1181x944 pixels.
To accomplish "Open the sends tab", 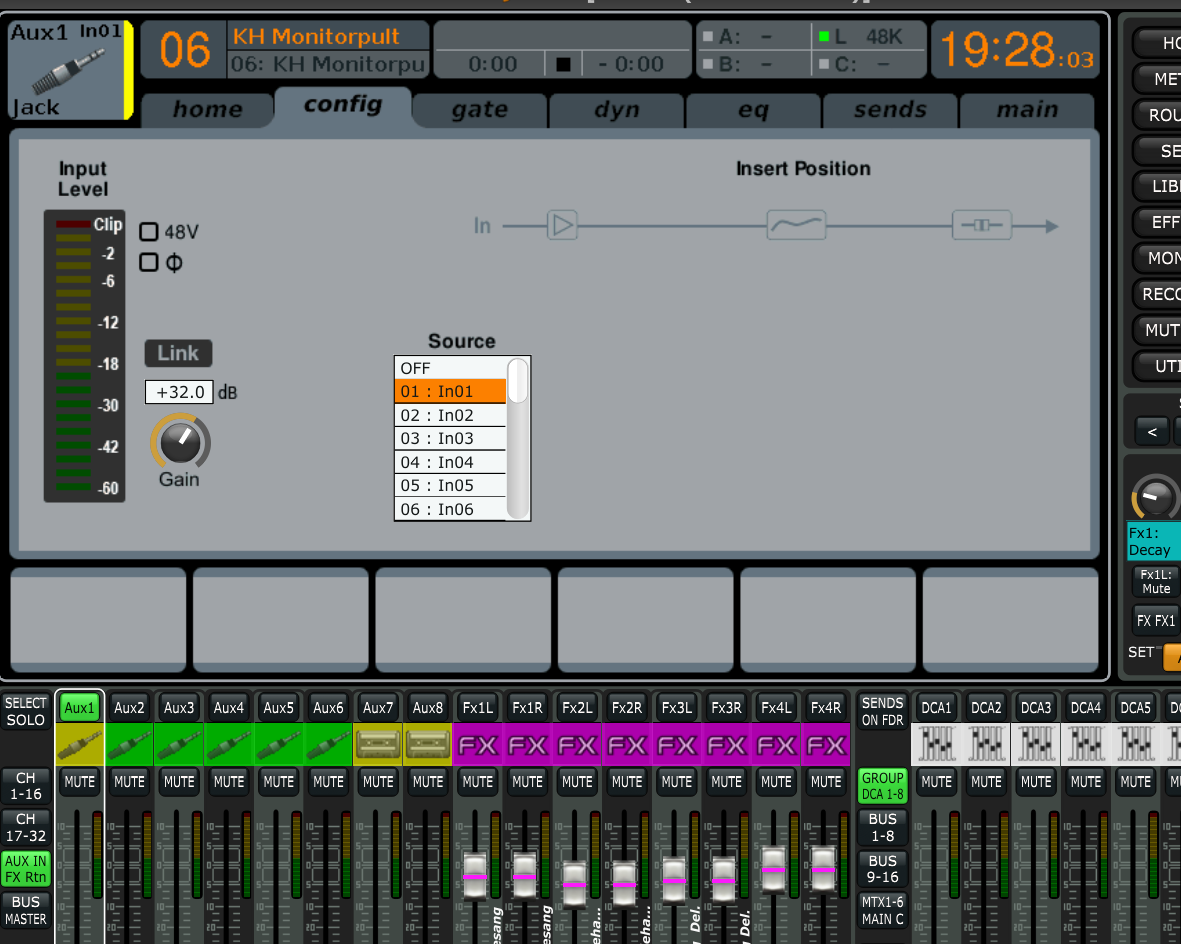I will 890,110.
